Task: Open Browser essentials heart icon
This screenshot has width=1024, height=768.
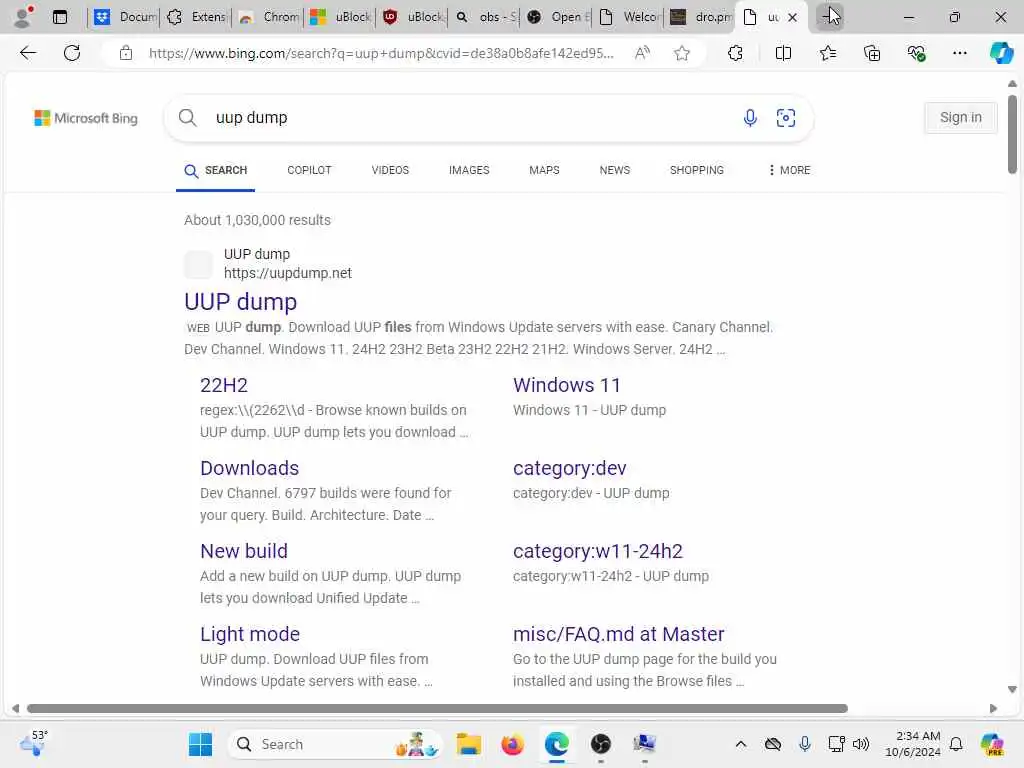Action: pos(916,53)
